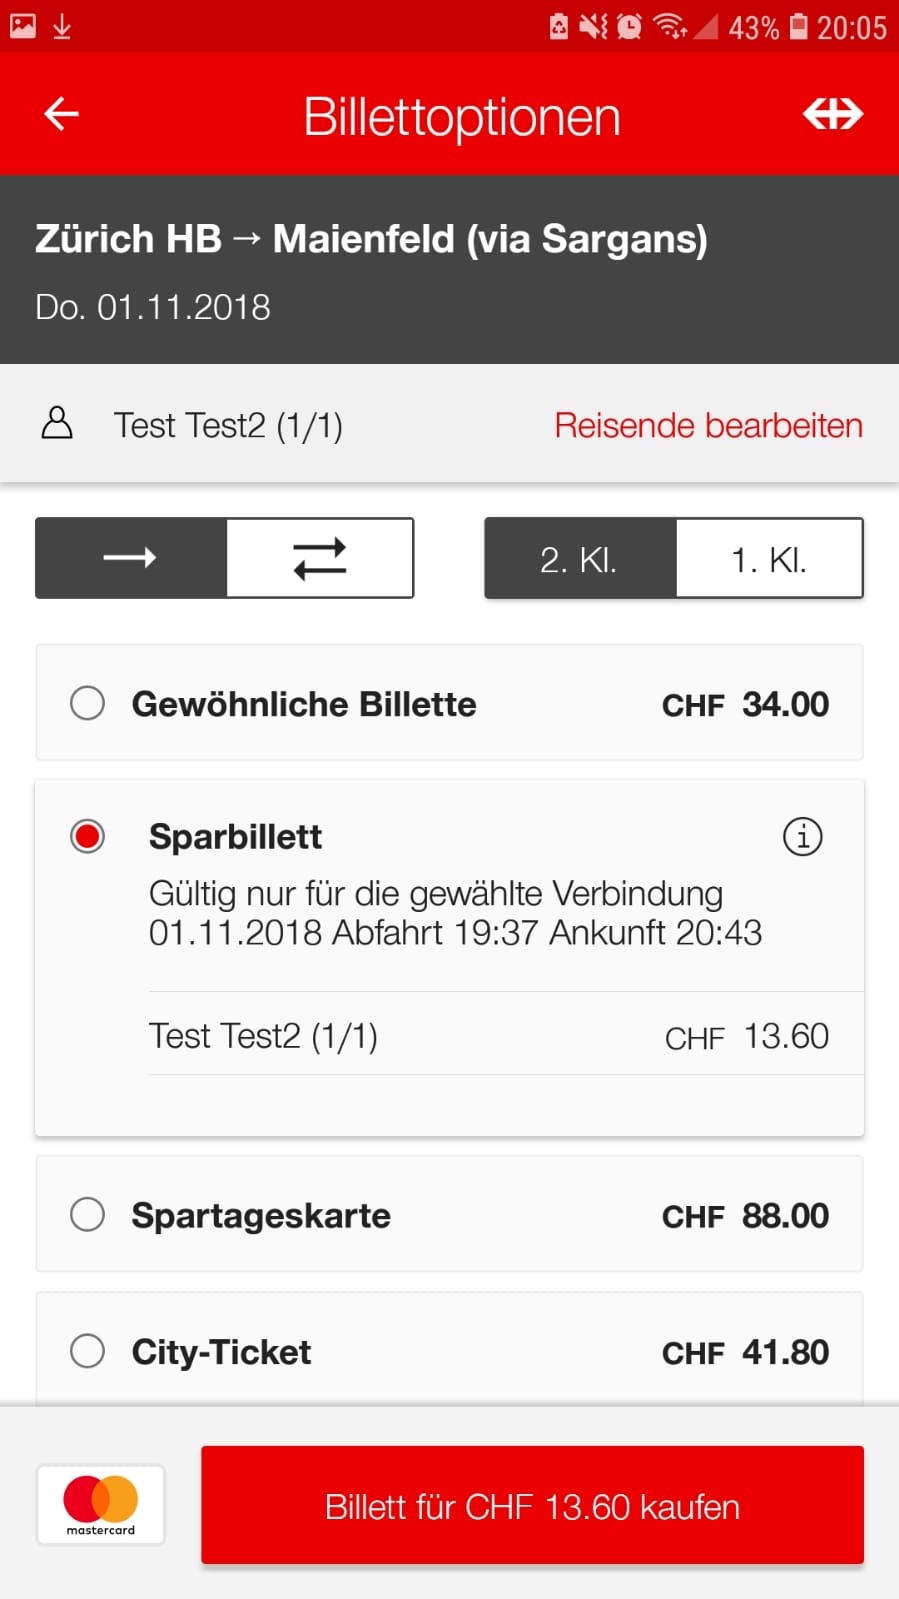Tap the traveler person icon

pos(57,424)
